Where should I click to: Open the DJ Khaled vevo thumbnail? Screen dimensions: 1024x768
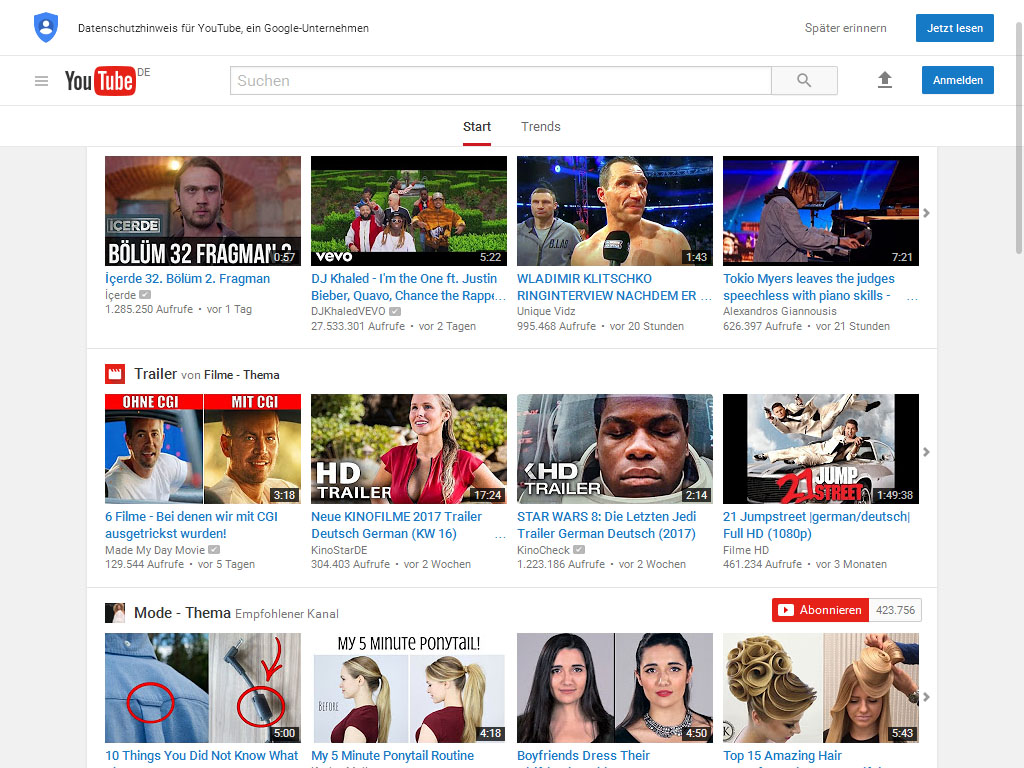click(x=409, y=211)
